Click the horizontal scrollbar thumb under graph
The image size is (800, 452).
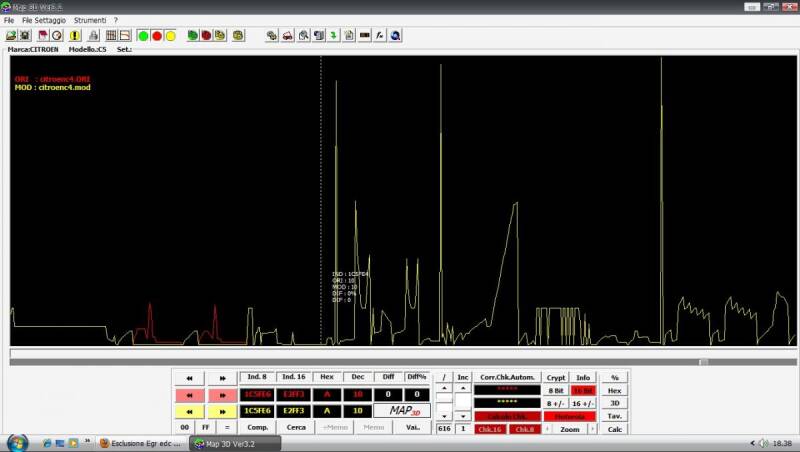coord(703,362)
